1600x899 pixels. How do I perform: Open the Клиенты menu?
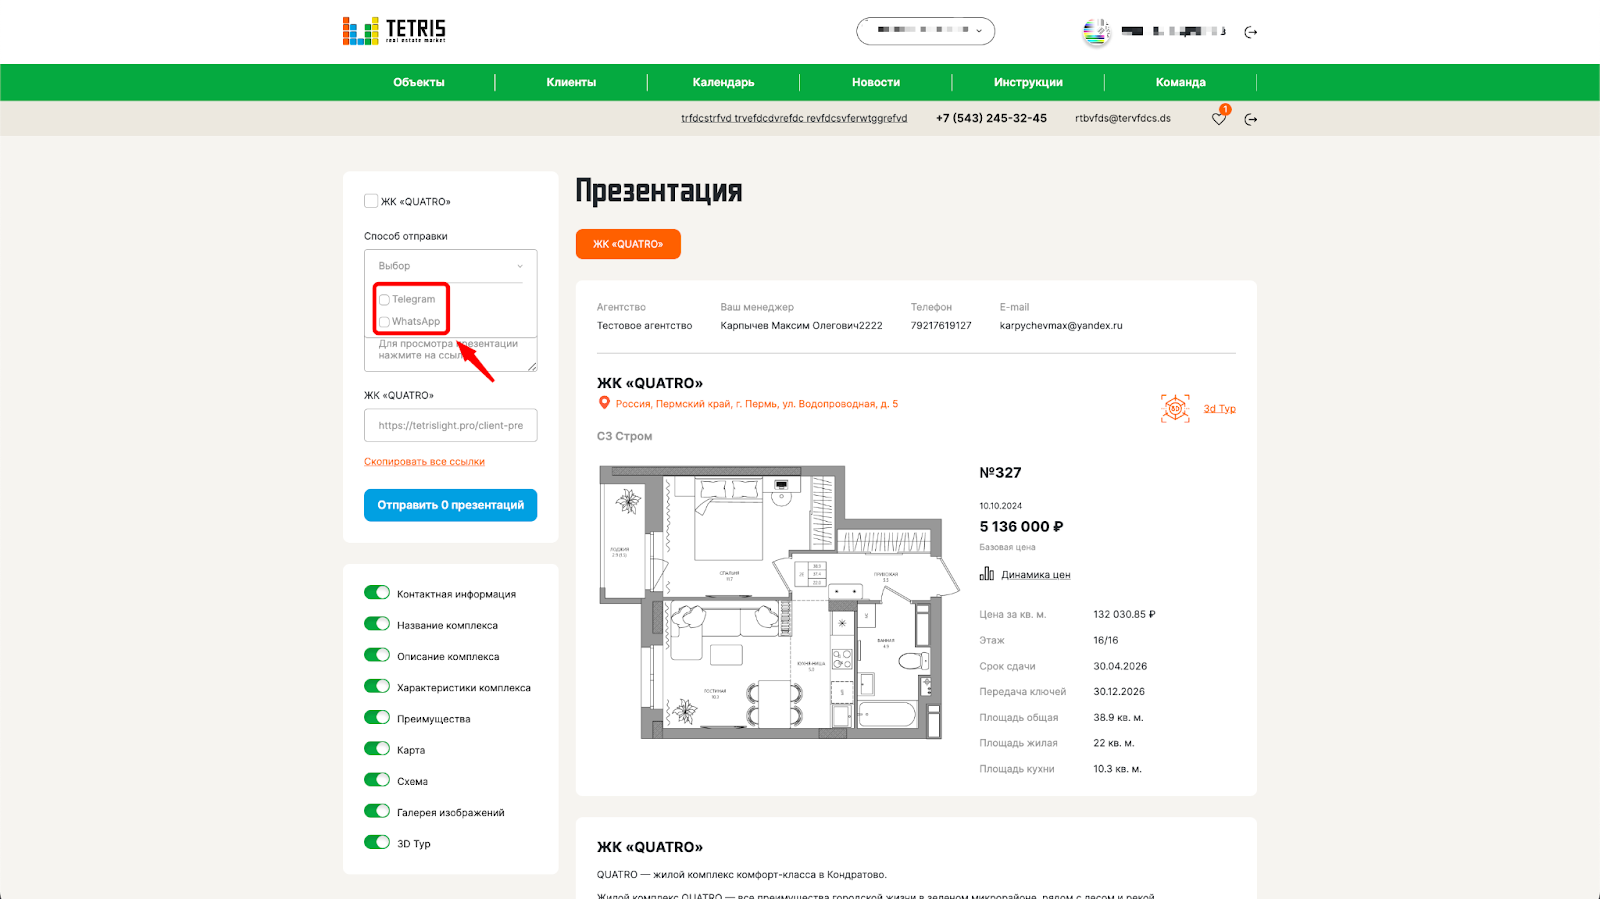571,82
